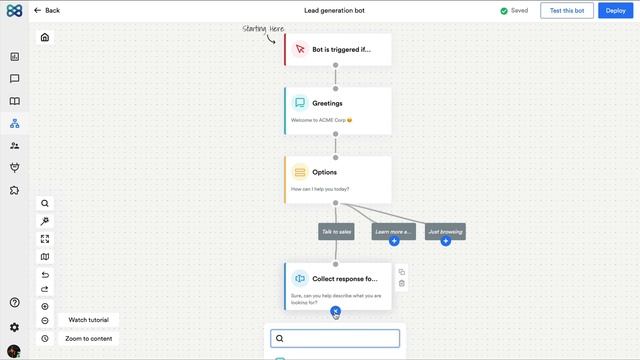This screenshot has width=640, height=360.
Task: Click the redo arrow icon
Action: (45, 289)
